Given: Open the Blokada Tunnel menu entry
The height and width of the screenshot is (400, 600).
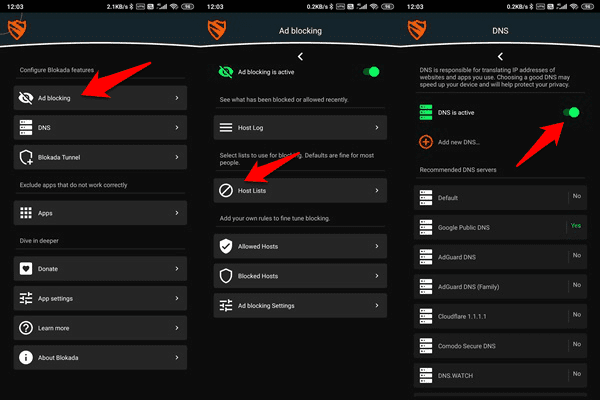Looking at the screenshot, I should pyautogui.click(x=100, y=157).
